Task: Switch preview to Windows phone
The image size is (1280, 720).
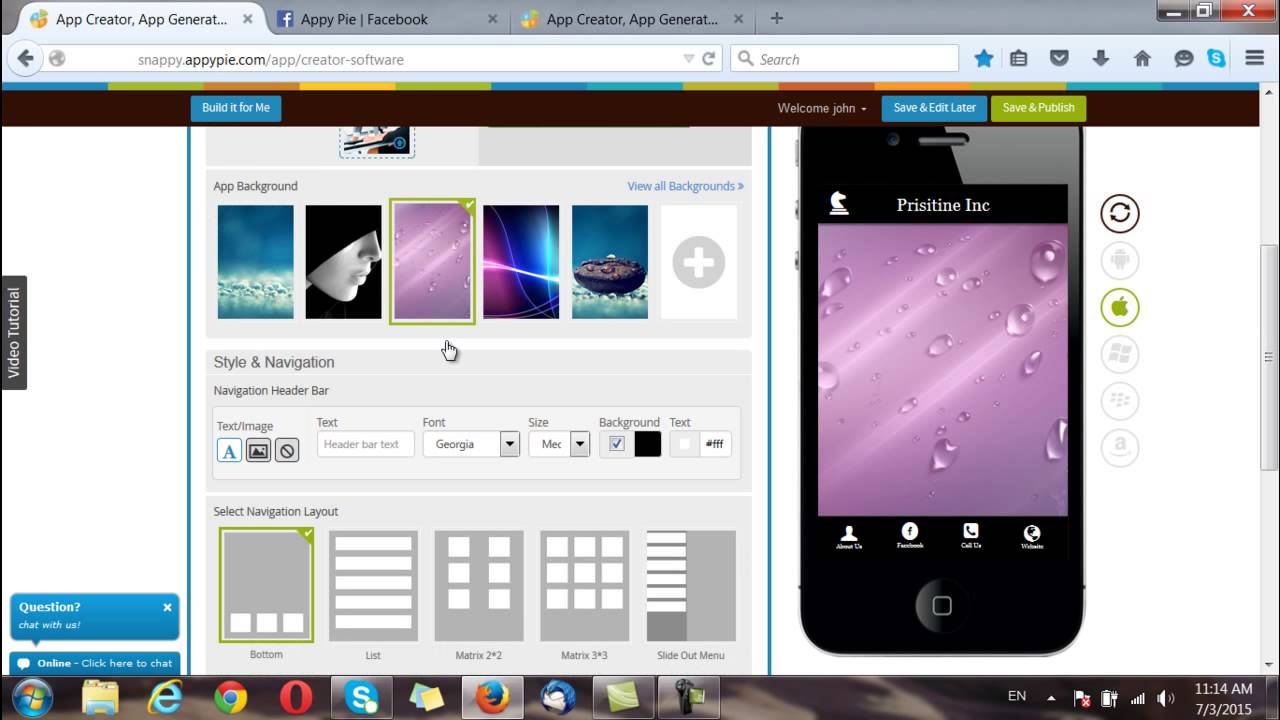Action: (1120, 354)
